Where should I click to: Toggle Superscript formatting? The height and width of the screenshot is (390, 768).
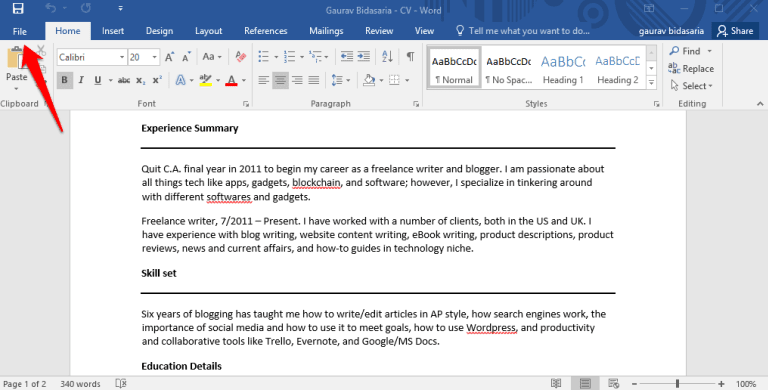pos(157,80)
